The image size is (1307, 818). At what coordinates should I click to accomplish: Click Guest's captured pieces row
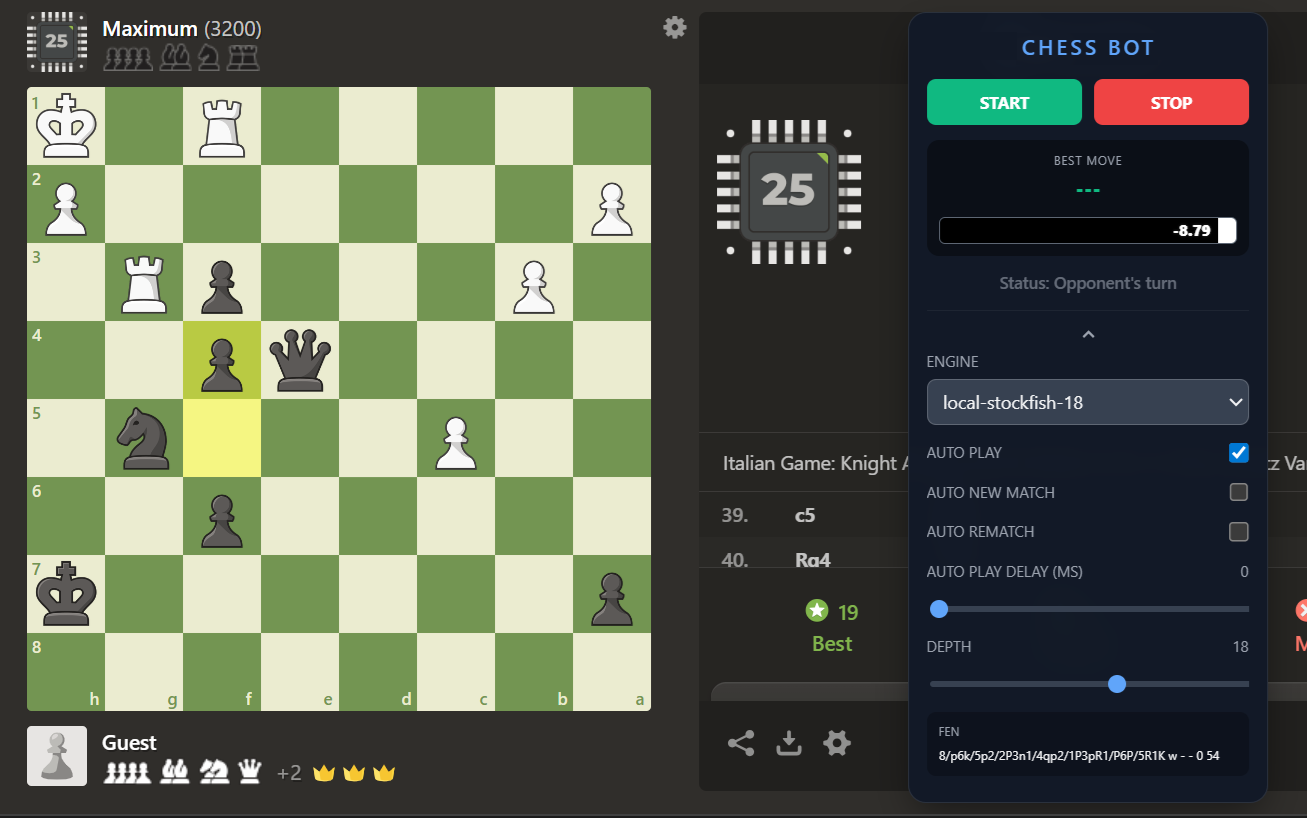[183, 771]
